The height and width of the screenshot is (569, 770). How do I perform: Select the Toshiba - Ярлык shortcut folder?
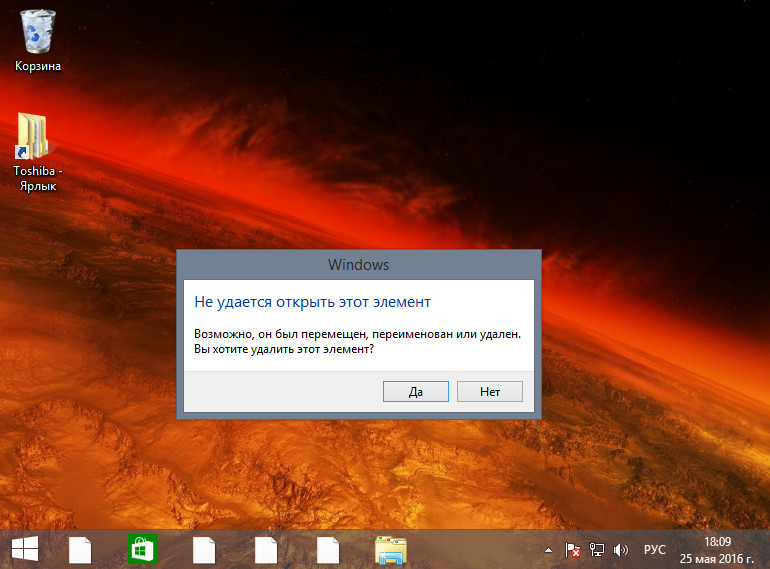coord(37,152)
